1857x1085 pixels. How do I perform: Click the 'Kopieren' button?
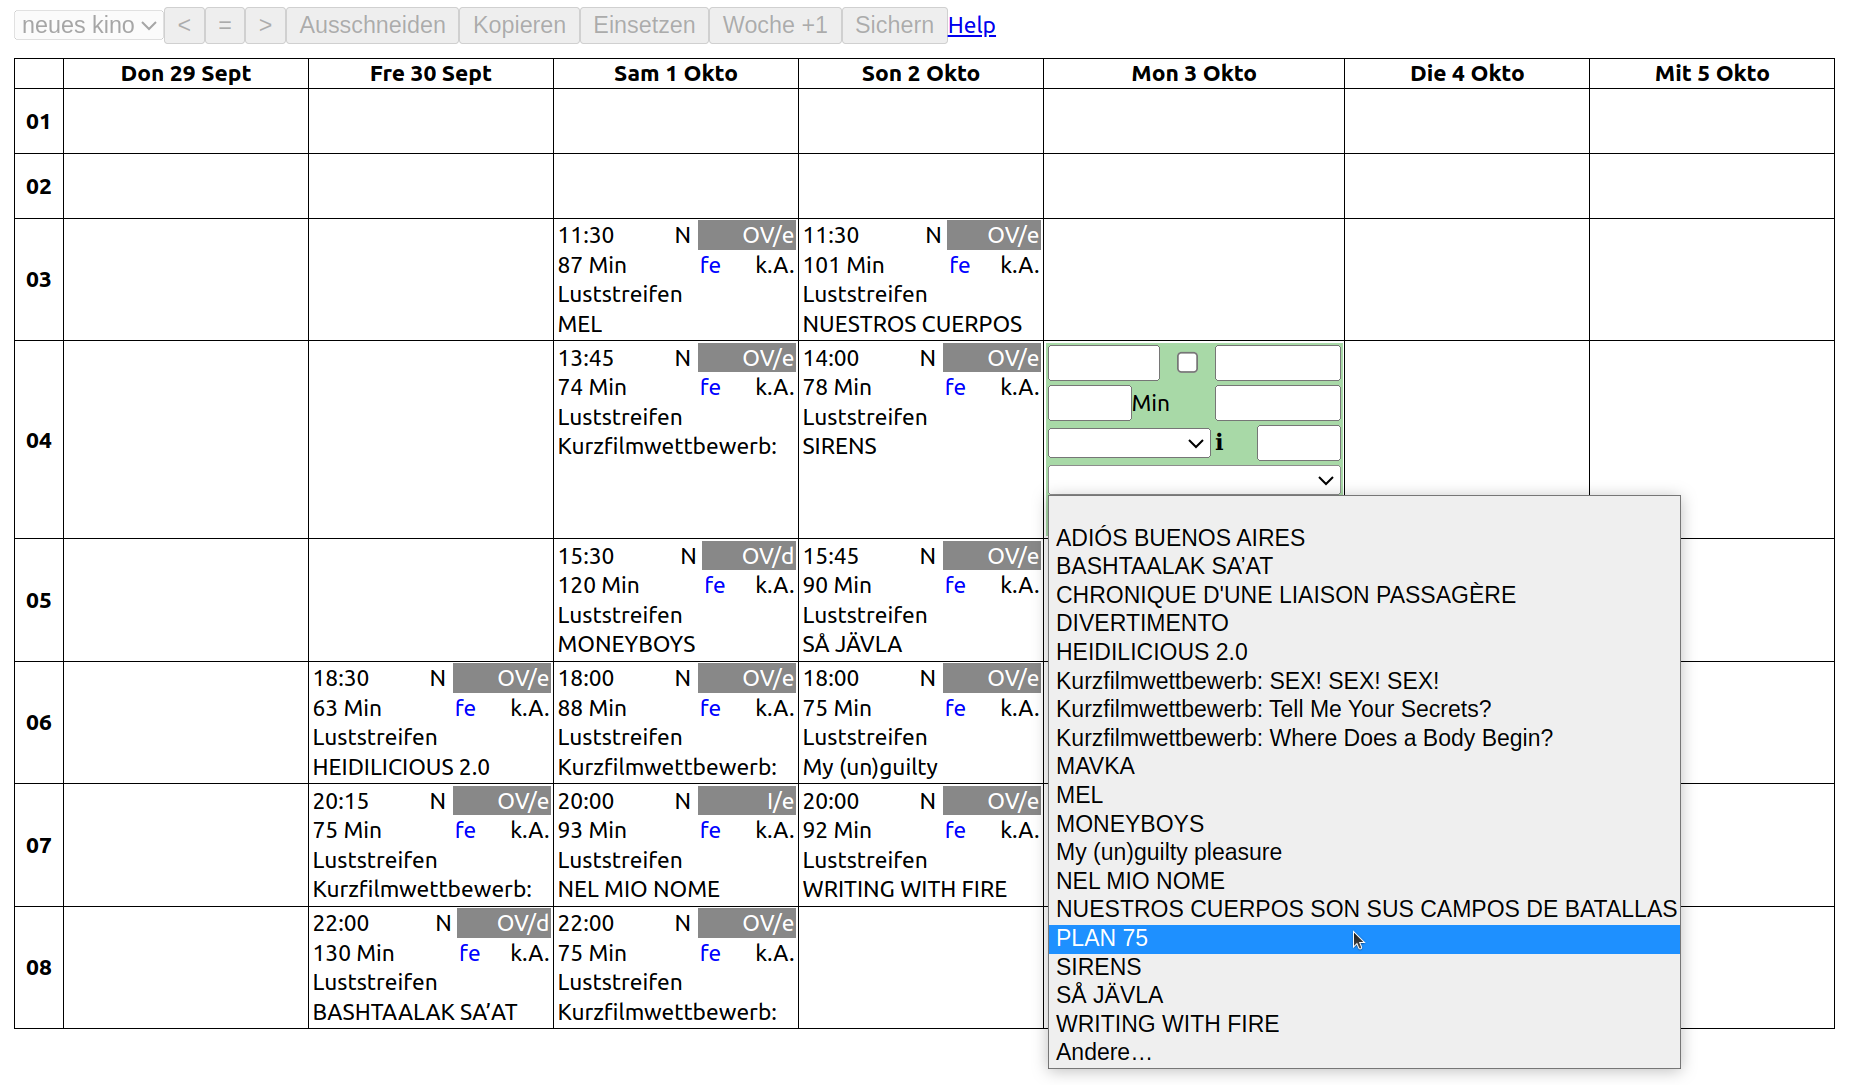519,25
